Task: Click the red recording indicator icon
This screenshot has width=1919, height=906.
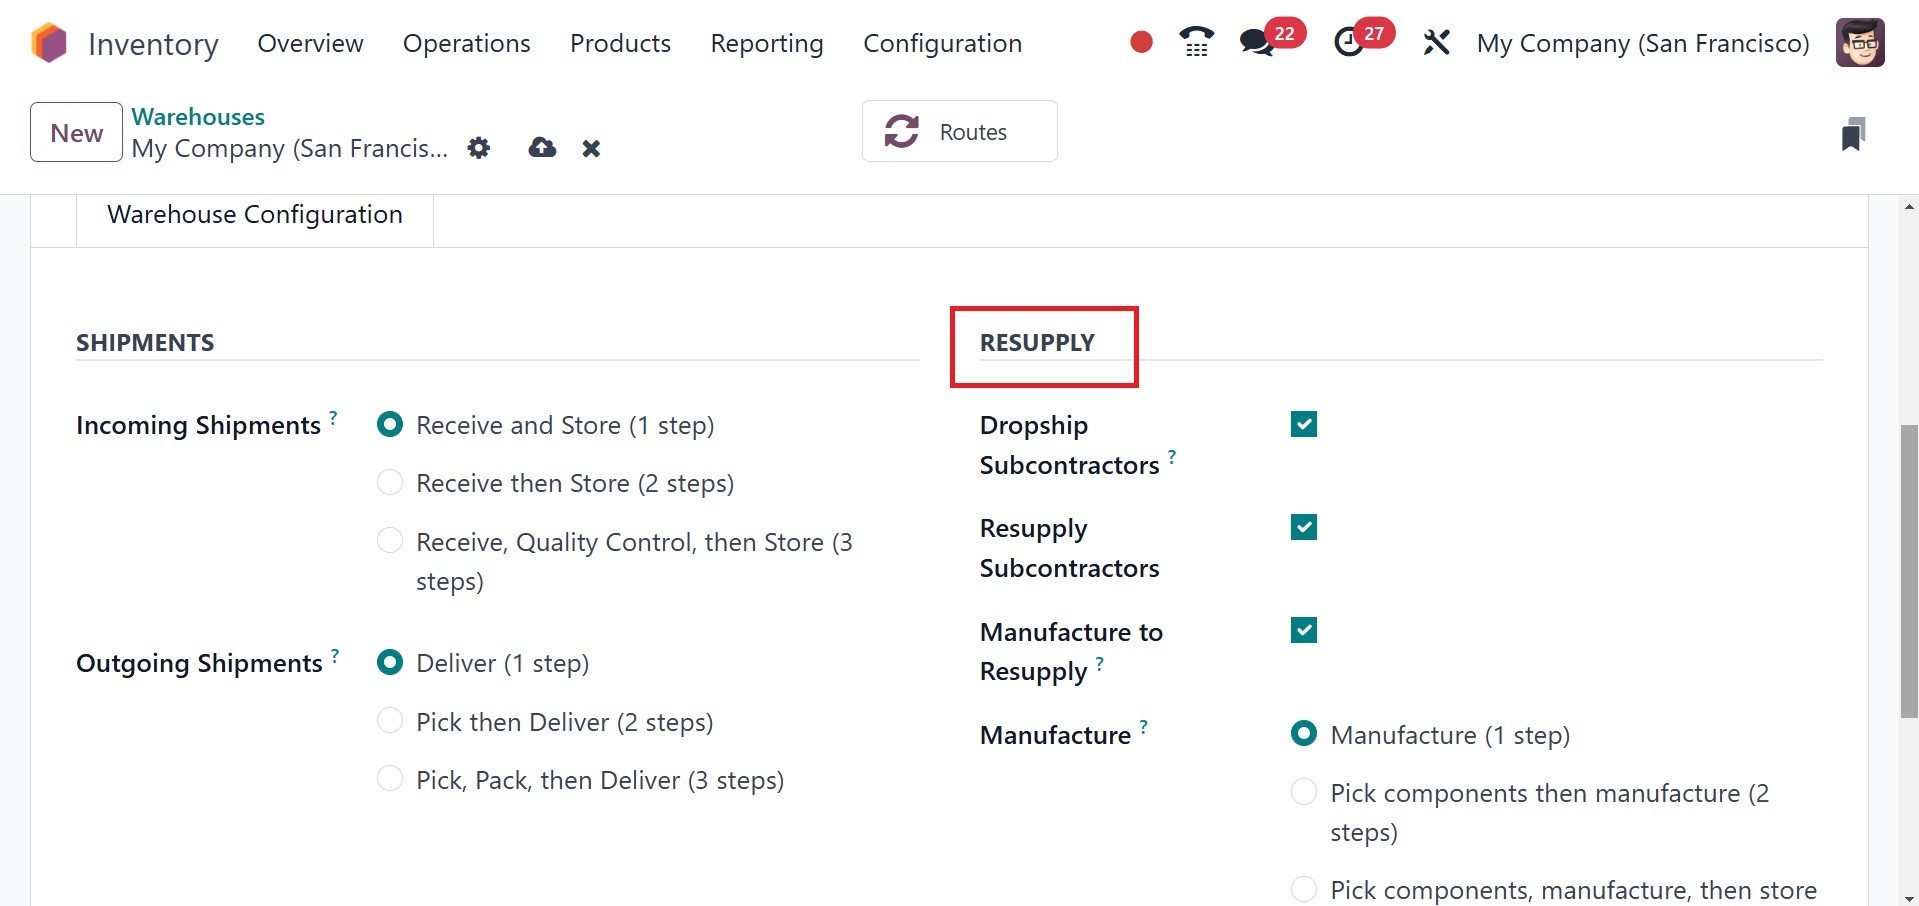Action: pos(1141,42)
